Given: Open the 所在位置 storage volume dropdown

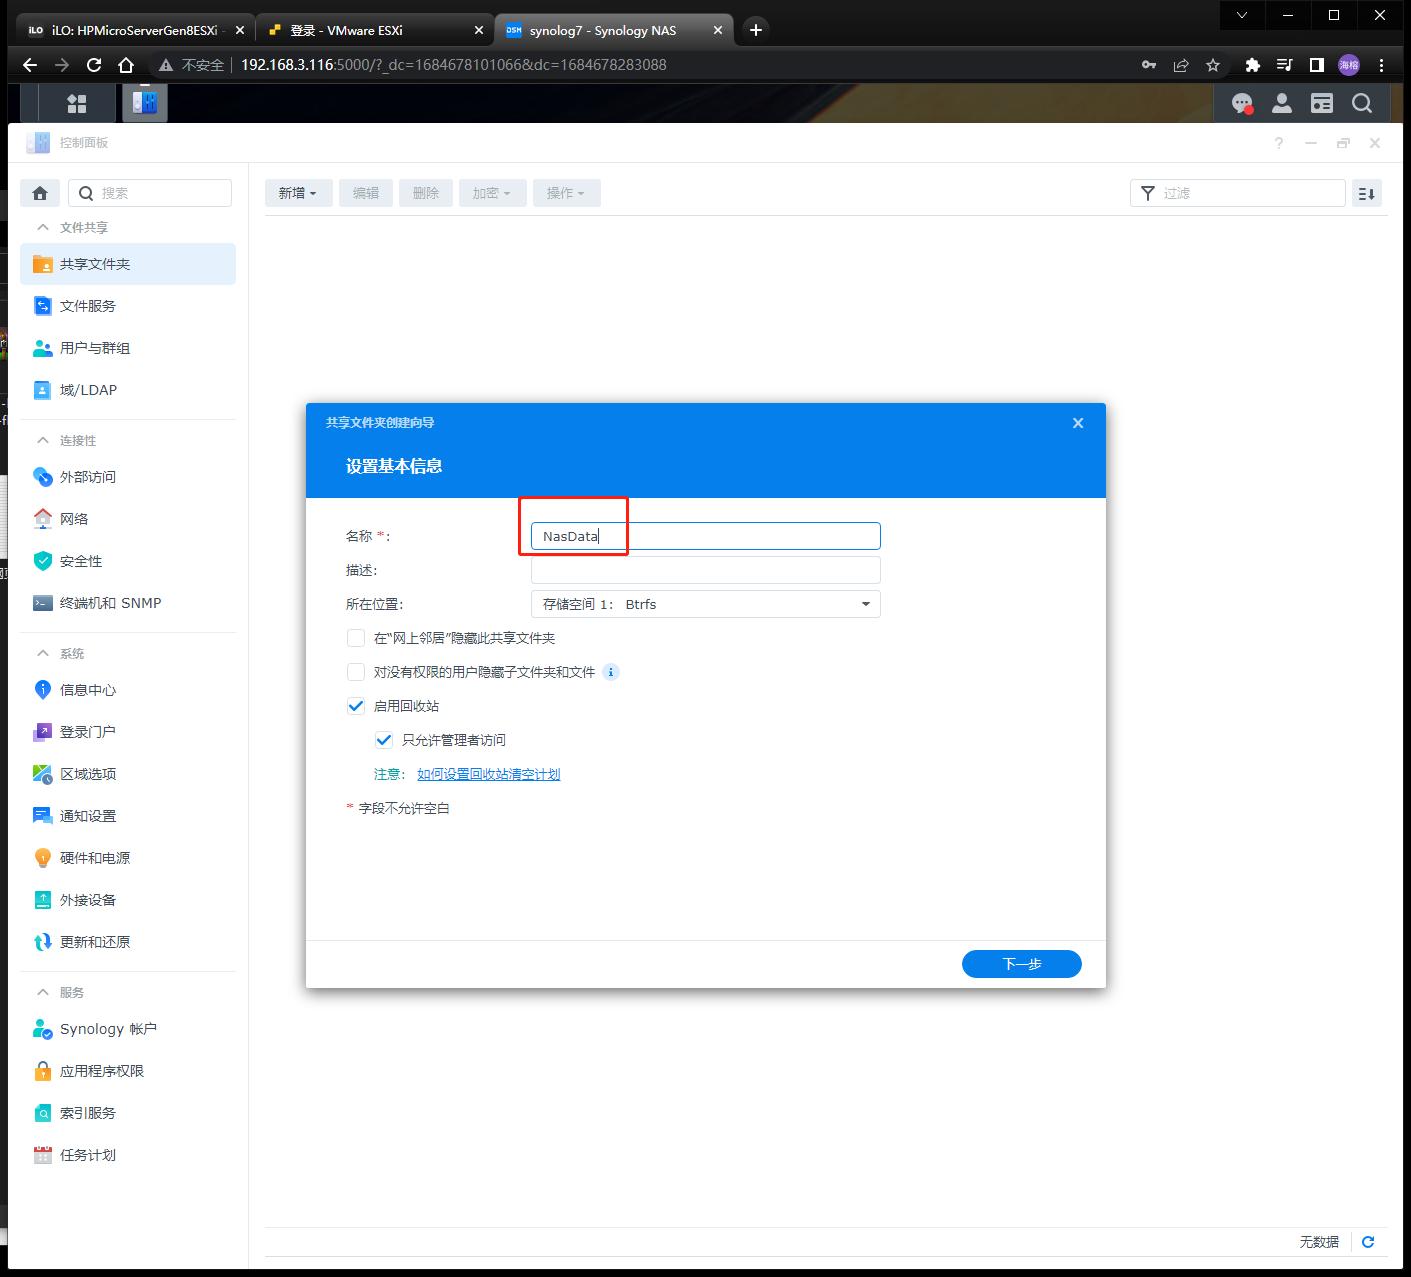Looking at the screenshot, I should 705,604.
